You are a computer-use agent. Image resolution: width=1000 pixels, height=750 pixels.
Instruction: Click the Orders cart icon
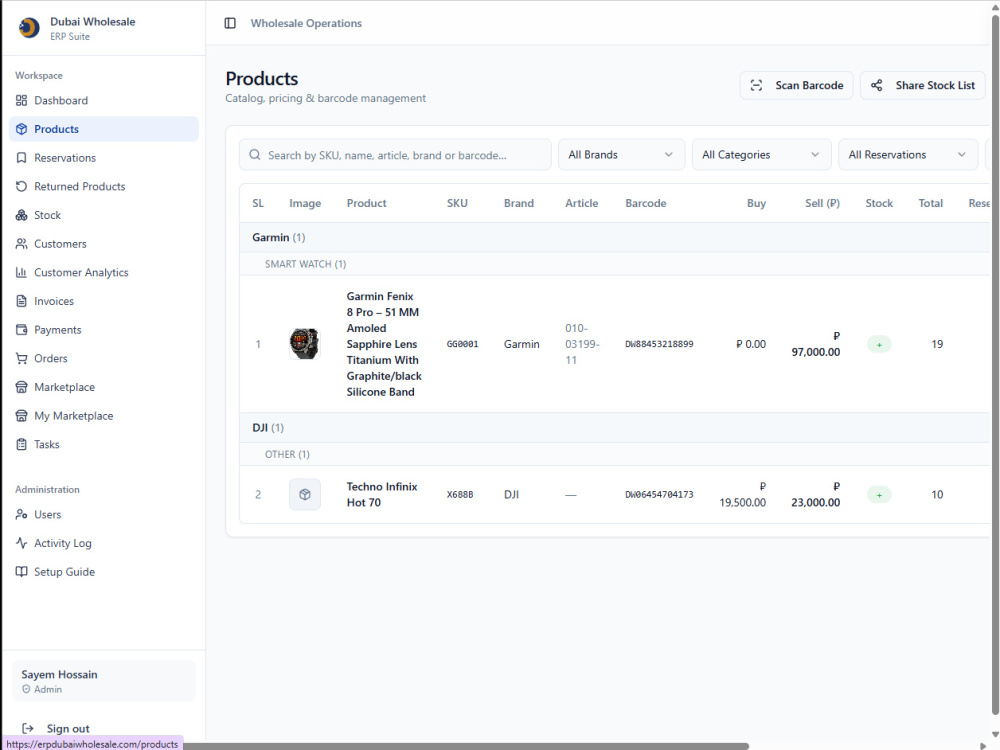(22, 358)
